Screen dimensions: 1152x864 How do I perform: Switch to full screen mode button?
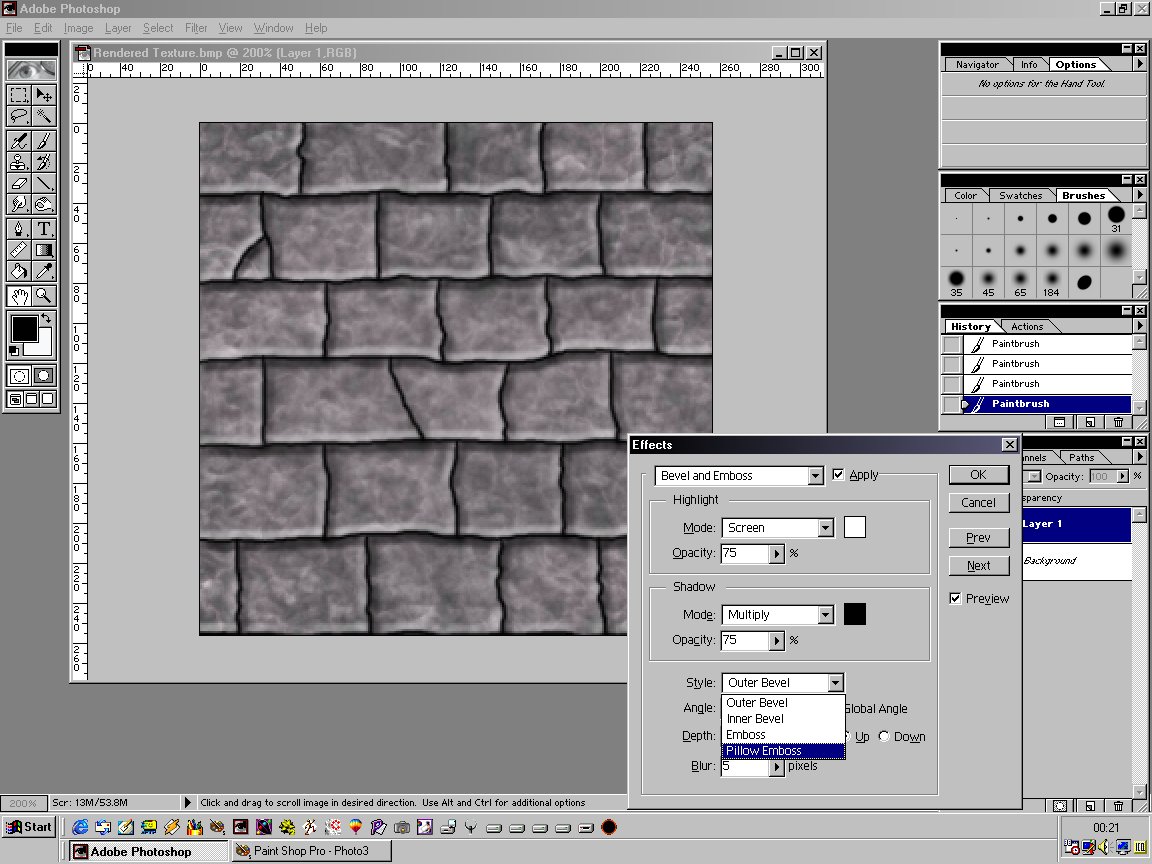point(48,398)
